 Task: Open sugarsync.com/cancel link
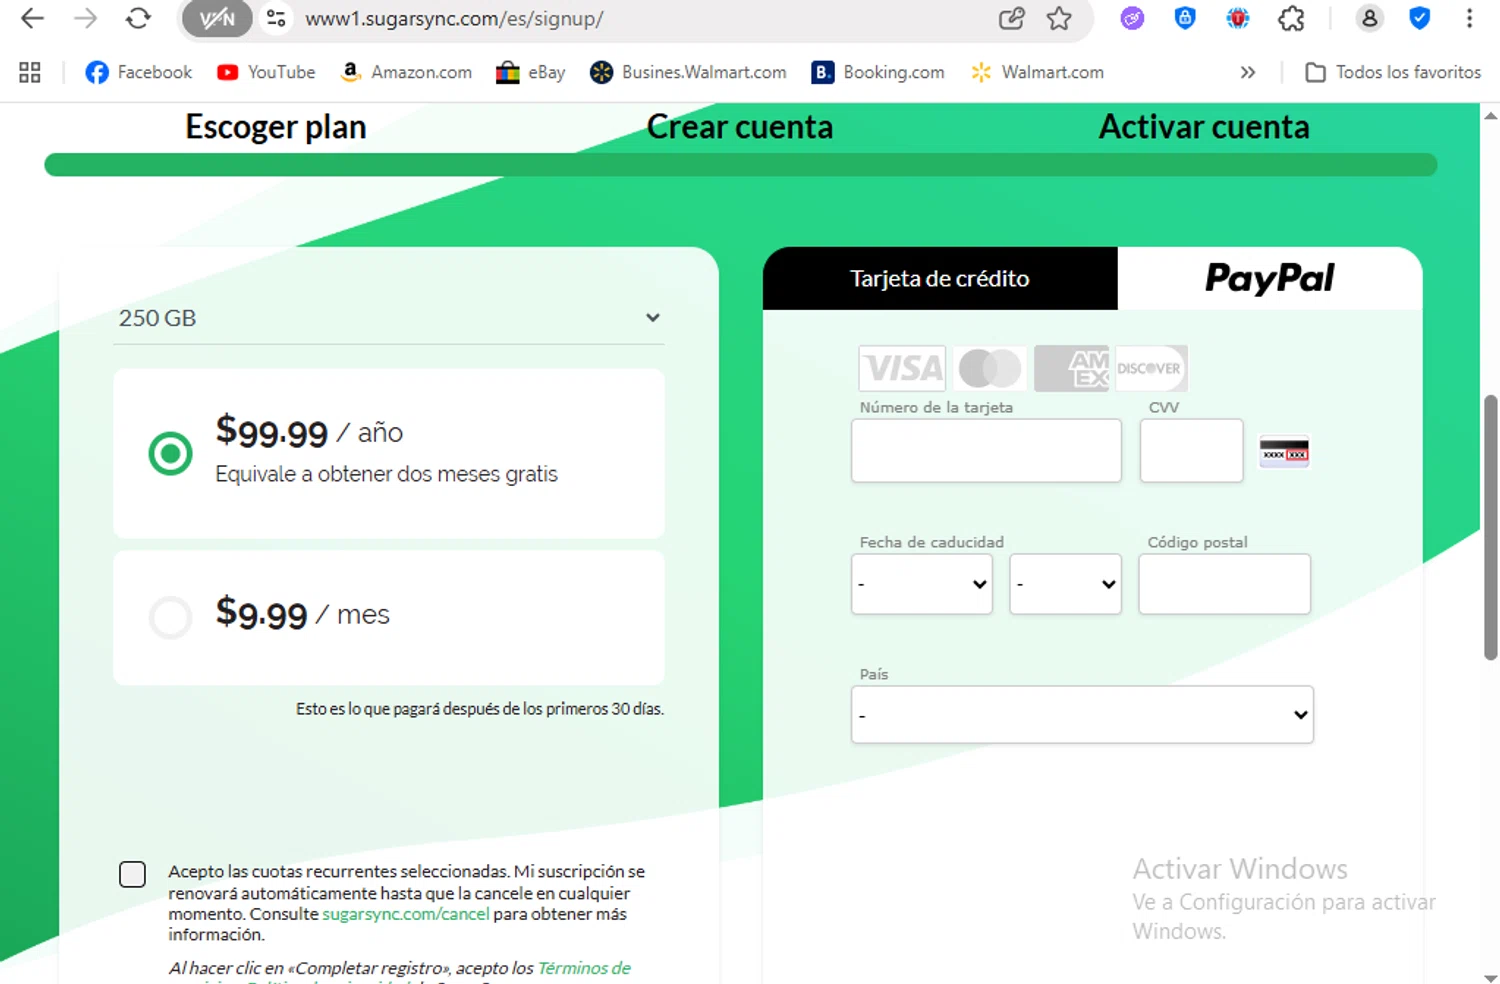(406, 914)
